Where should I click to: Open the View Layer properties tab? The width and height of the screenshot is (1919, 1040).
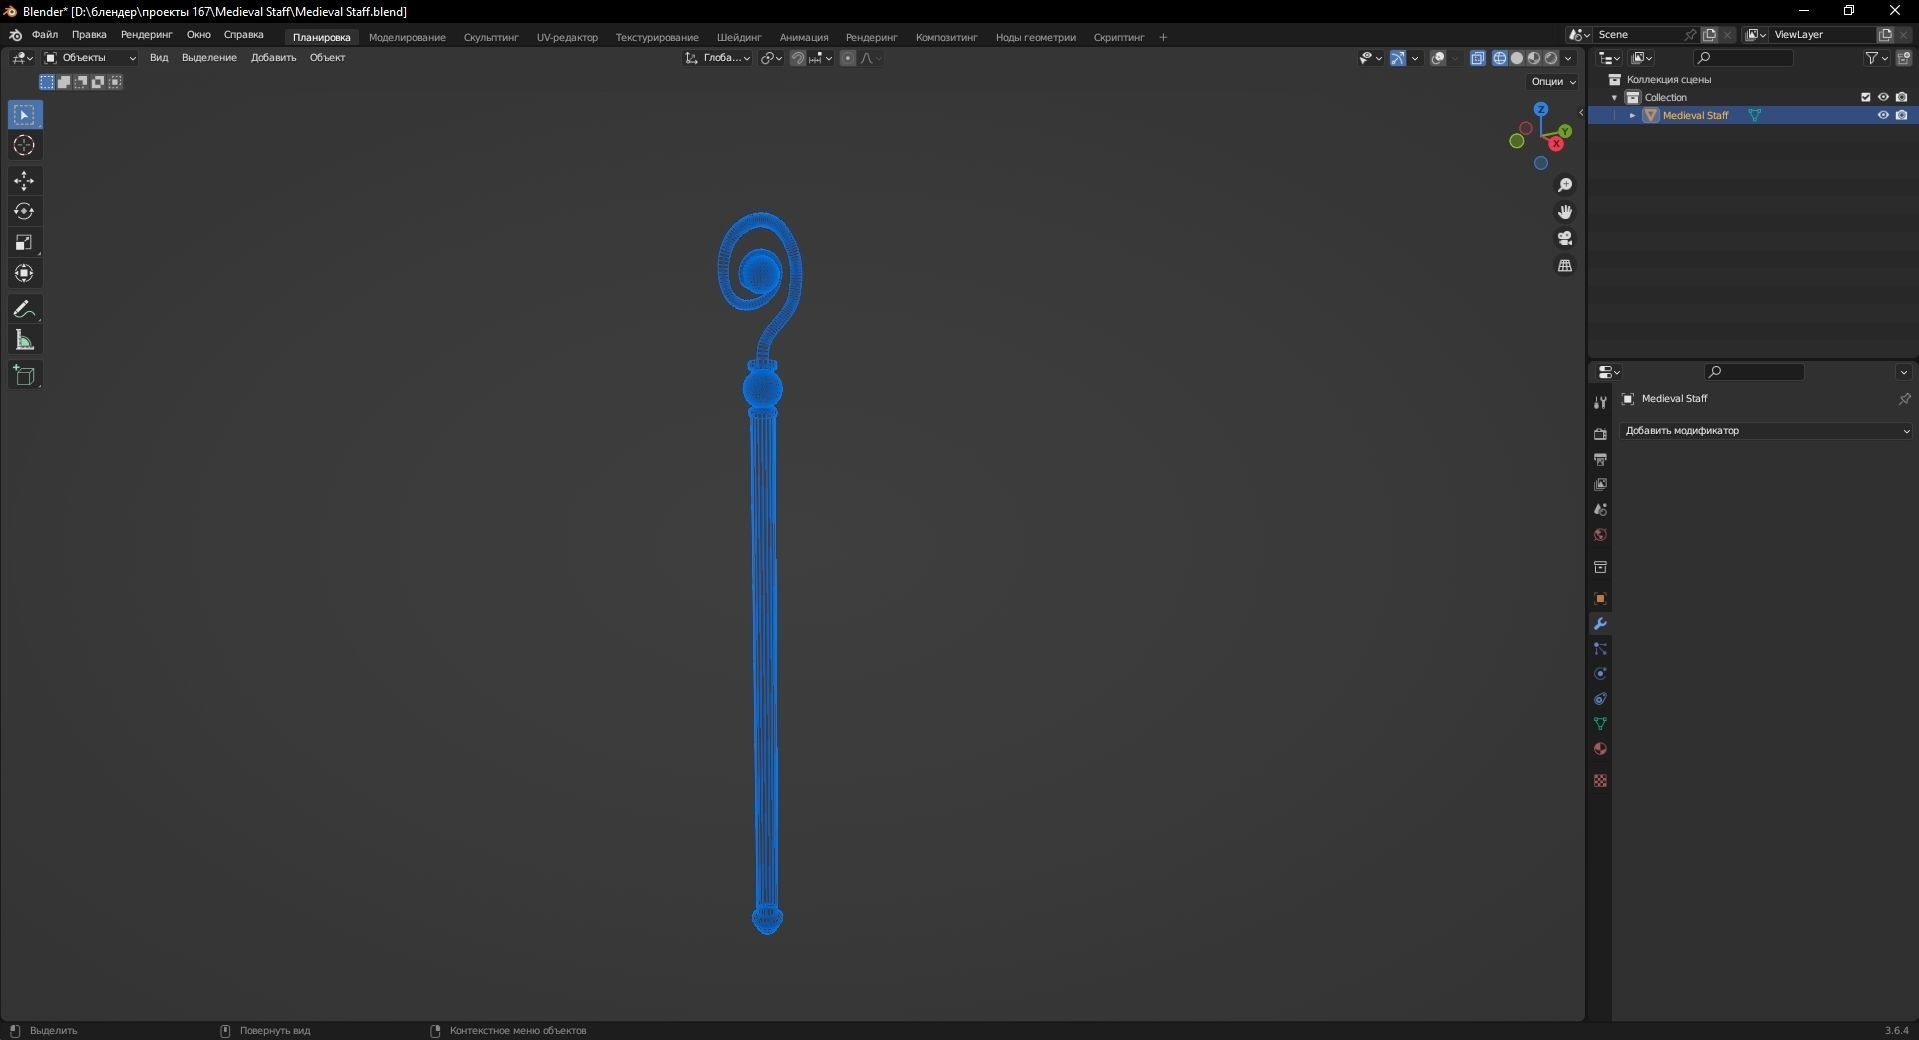[x=1600, y=484]
